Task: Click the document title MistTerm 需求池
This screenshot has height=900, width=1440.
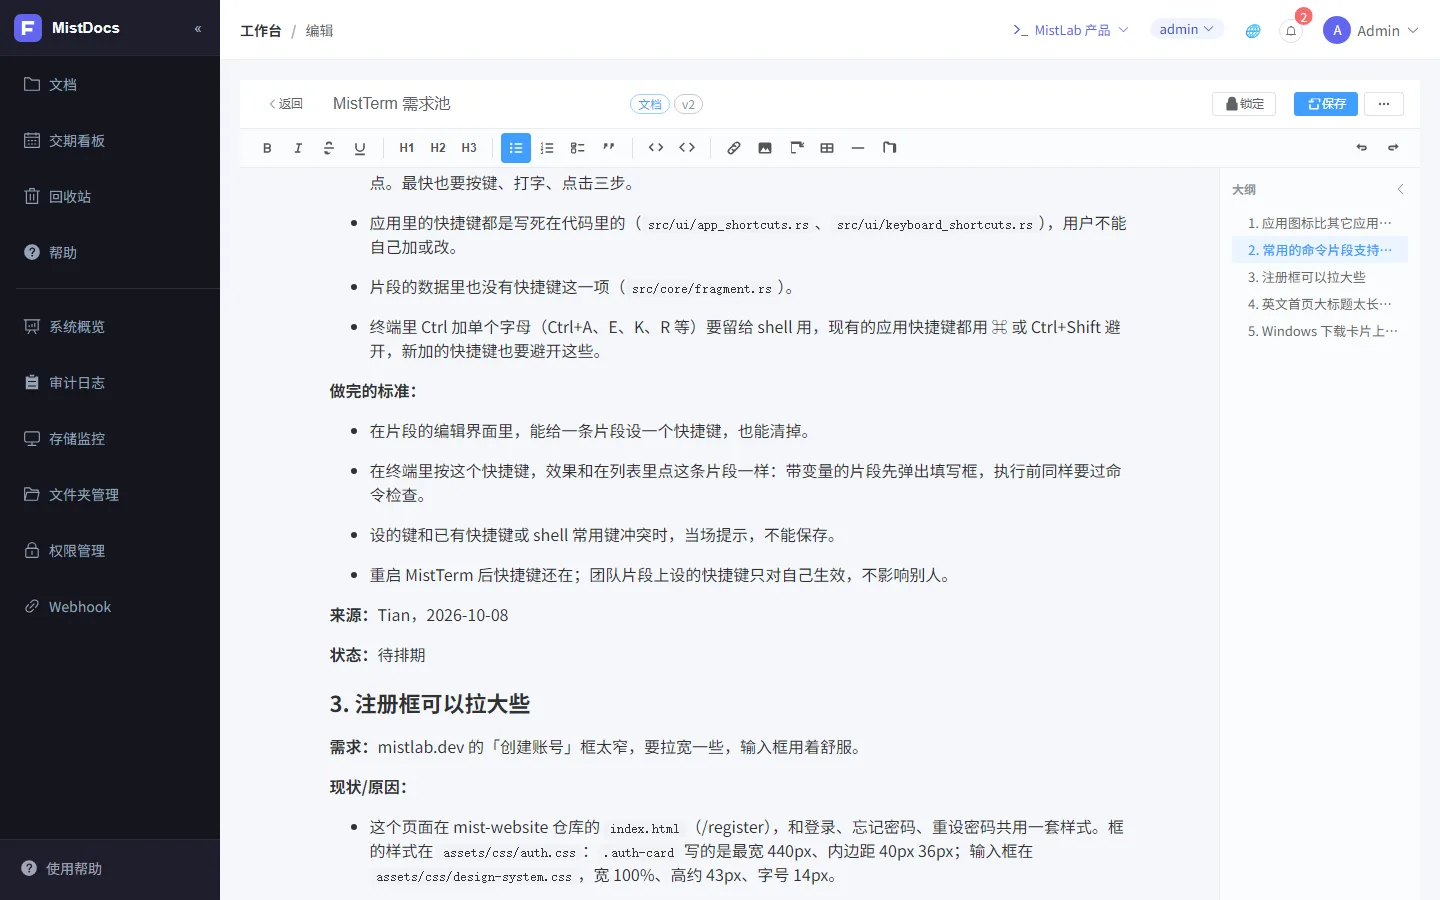Action: (392, 104)
